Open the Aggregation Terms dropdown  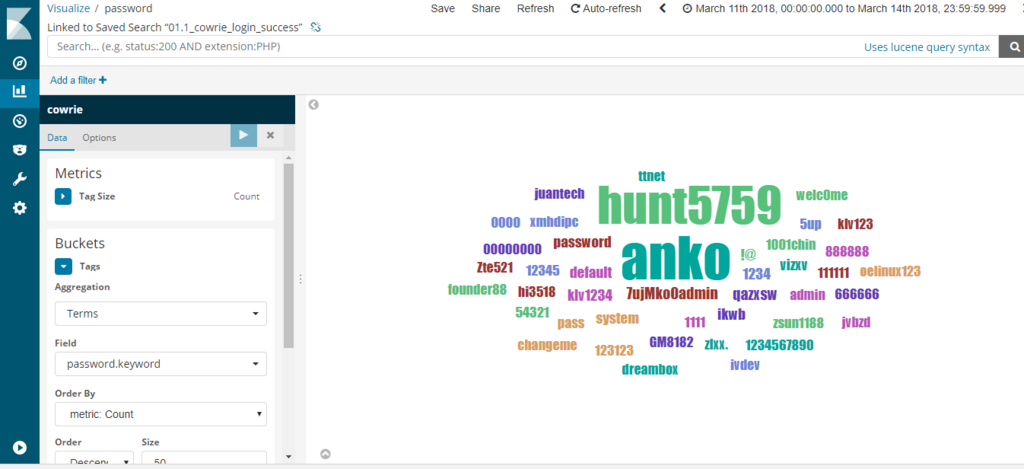click(161, 314)
